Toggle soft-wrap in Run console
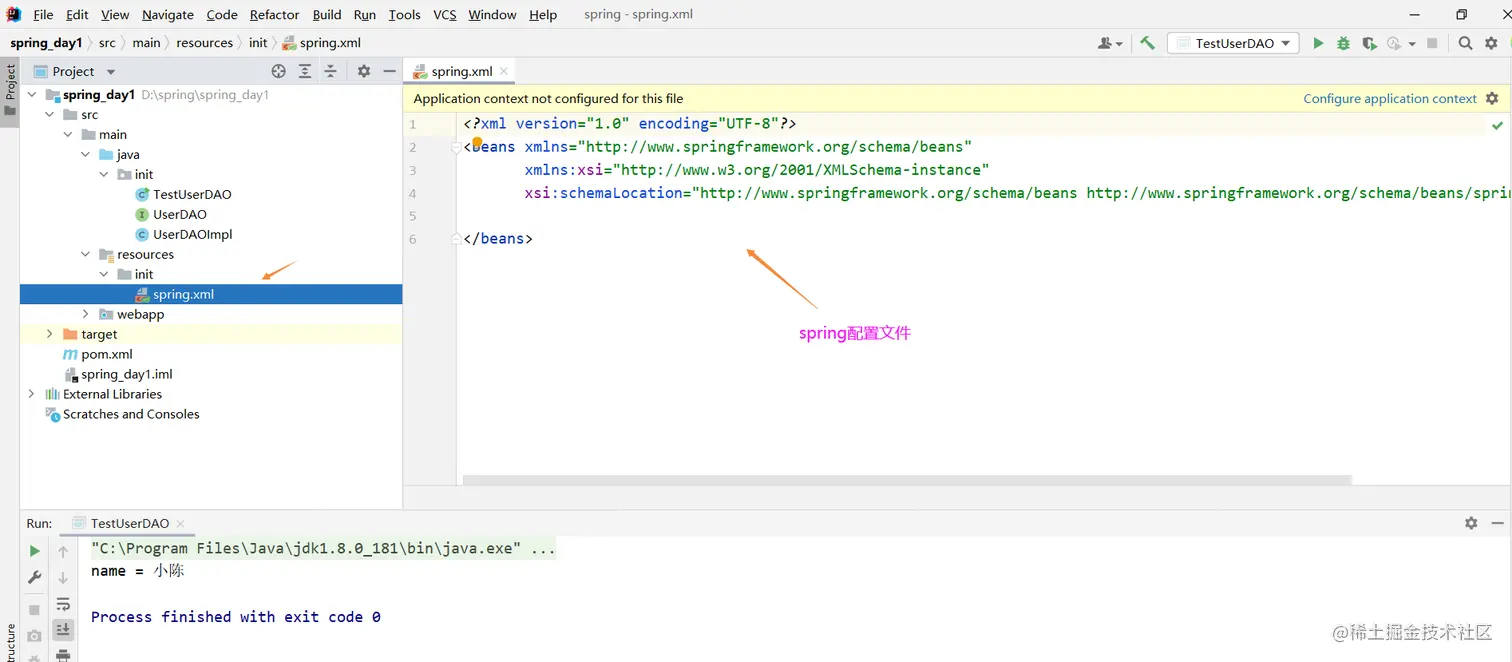 coord(63,604)
